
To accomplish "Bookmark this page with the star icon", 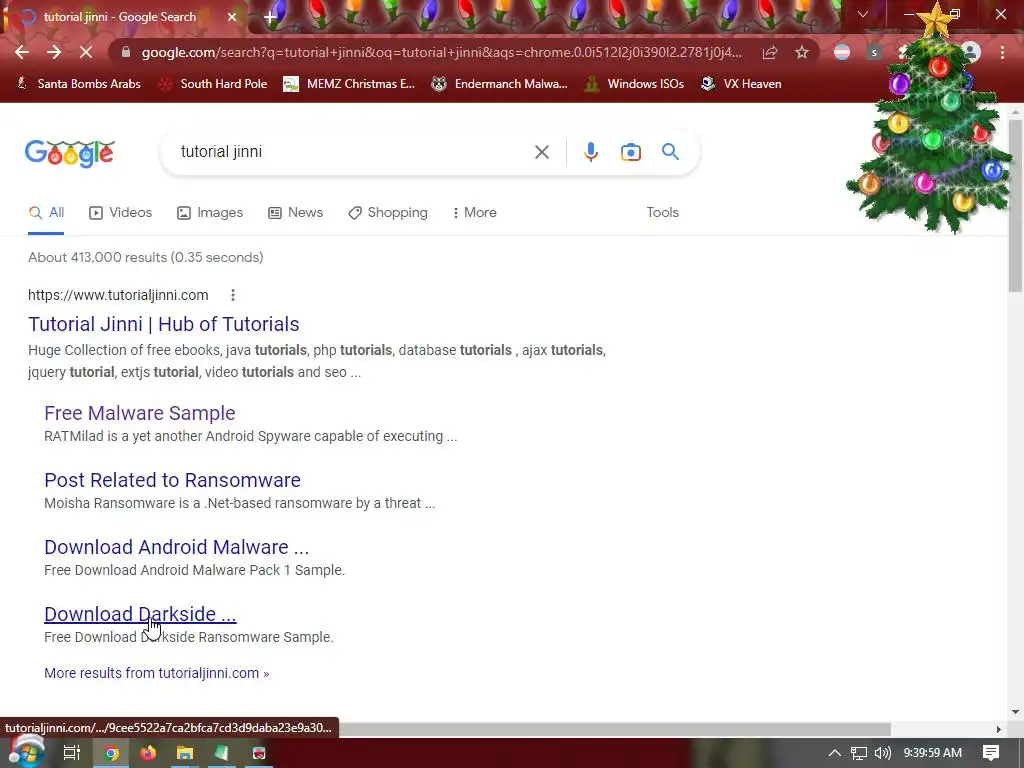I will point(802,53).
